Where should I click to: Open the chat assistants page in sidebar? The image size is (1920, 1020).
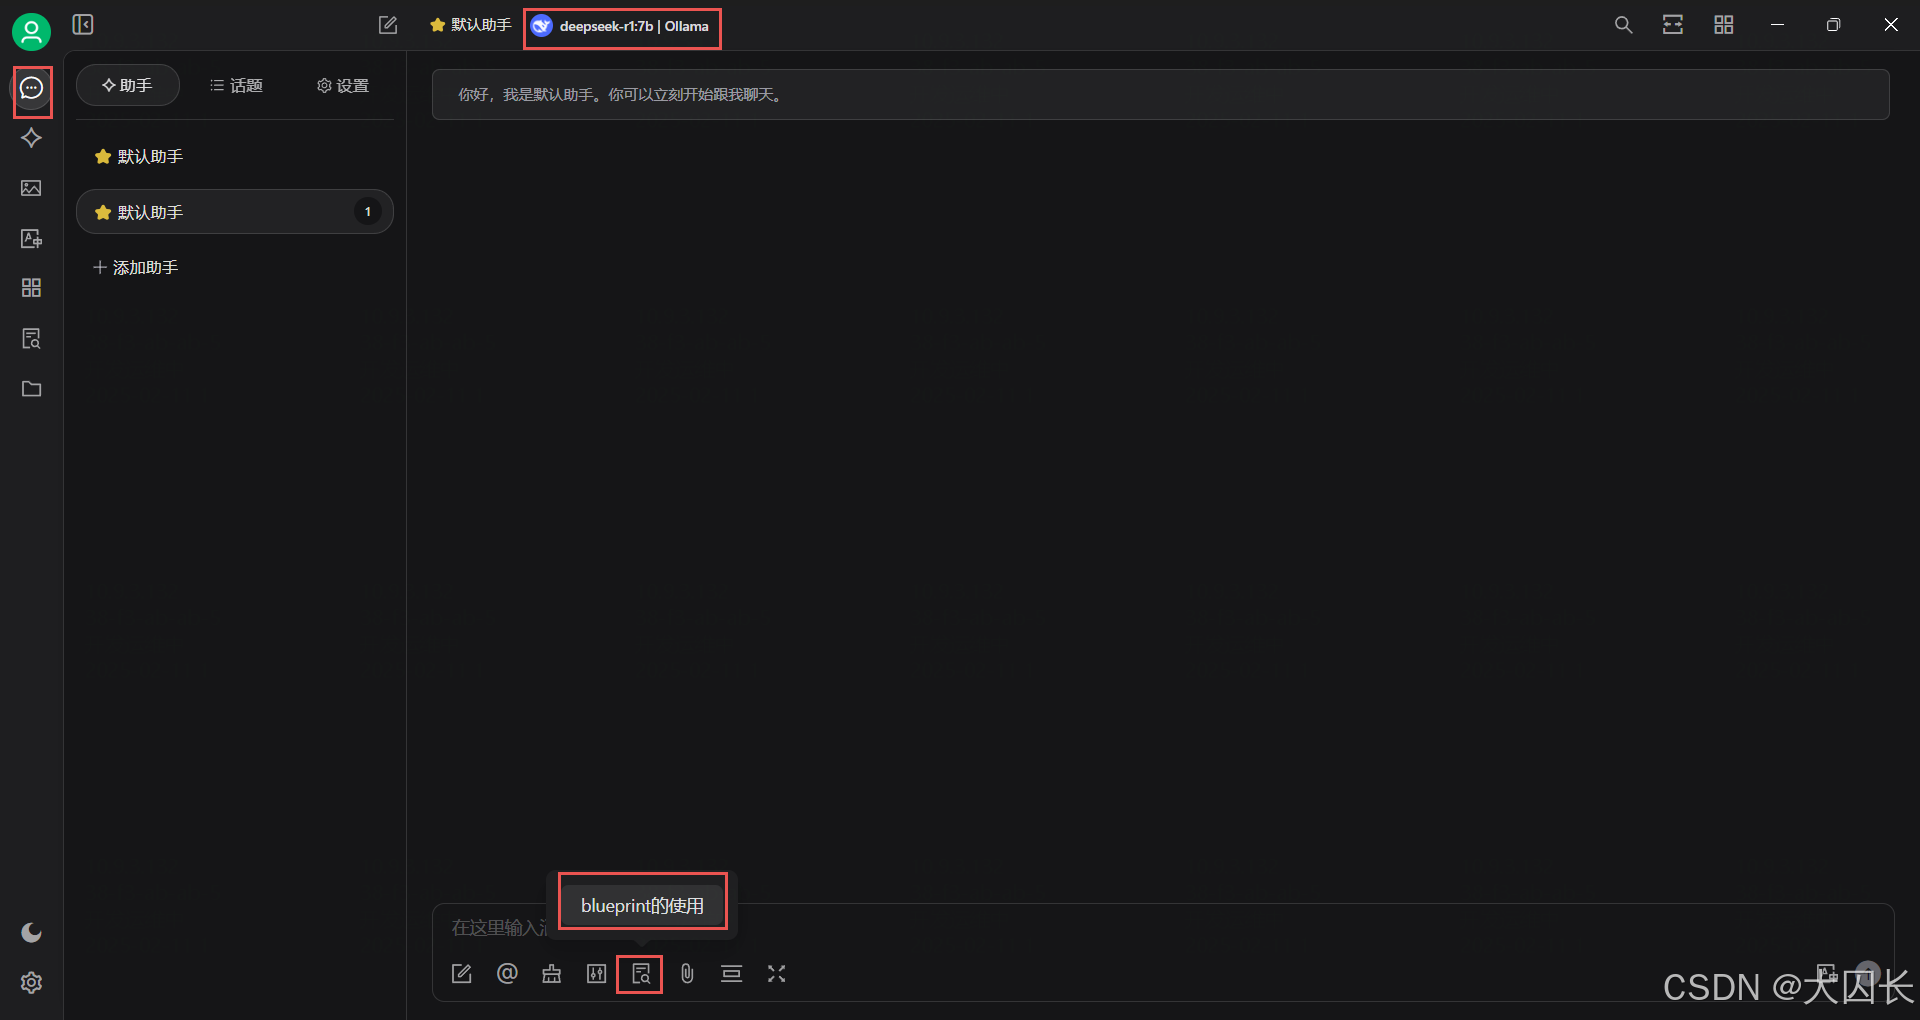coord(32,88)
